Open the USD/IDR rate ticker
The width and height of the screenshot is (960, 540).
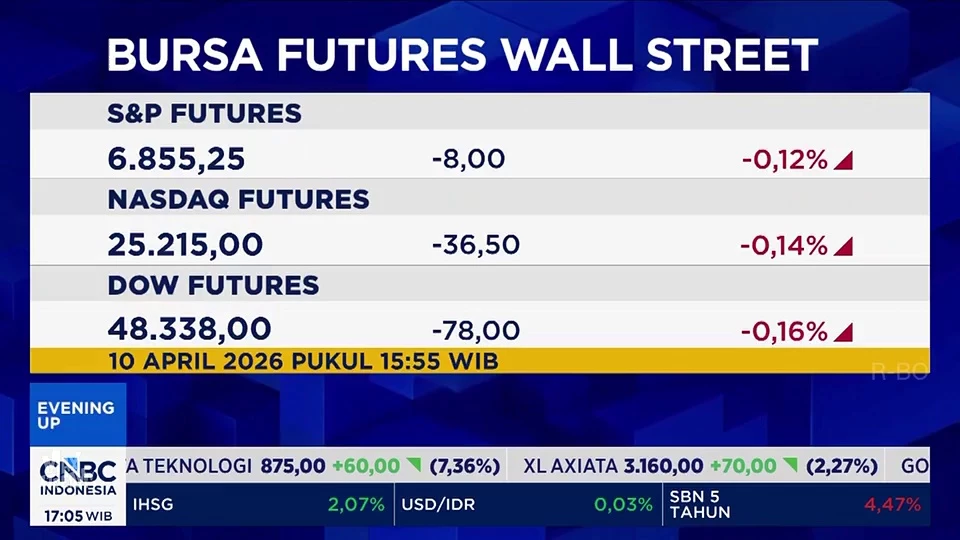(527, 505)
